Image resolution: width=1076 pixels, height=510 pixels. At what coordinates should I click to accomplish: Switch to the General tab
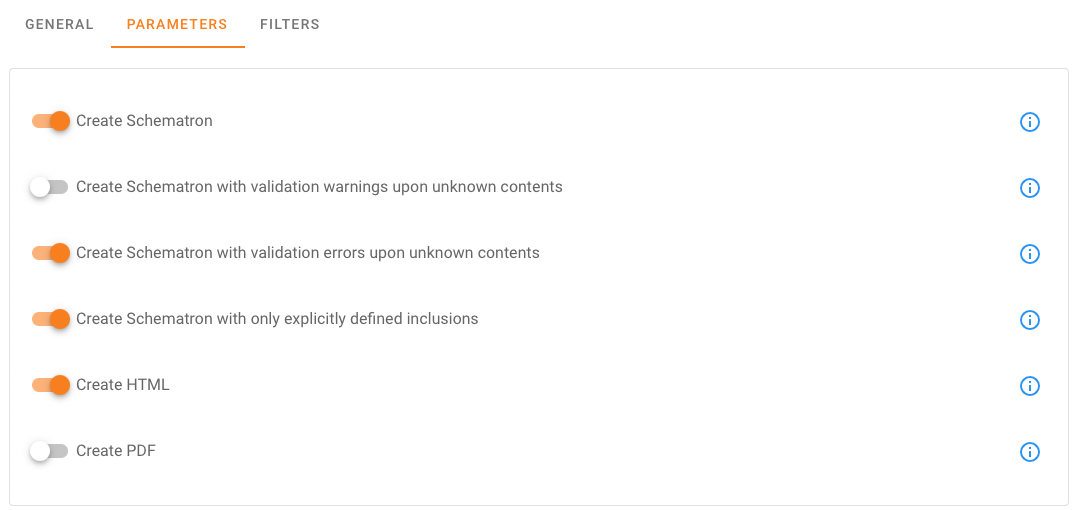[59, 24]
